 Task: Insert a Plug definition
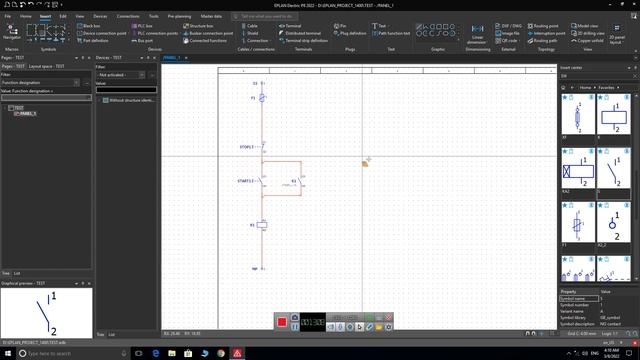(x=350, y=33)
